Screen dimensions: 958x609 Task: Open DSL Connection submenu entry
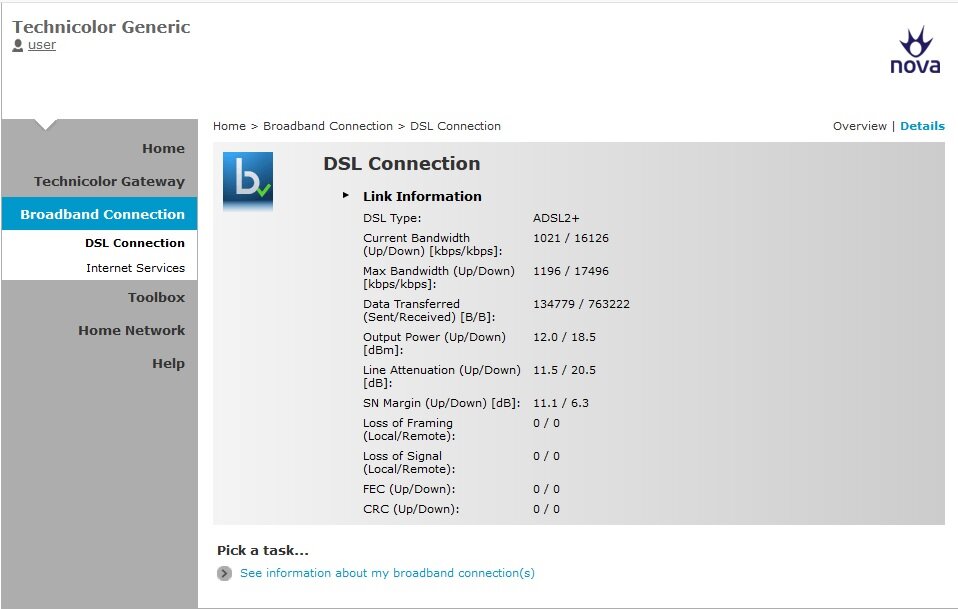tap(134, 243)
